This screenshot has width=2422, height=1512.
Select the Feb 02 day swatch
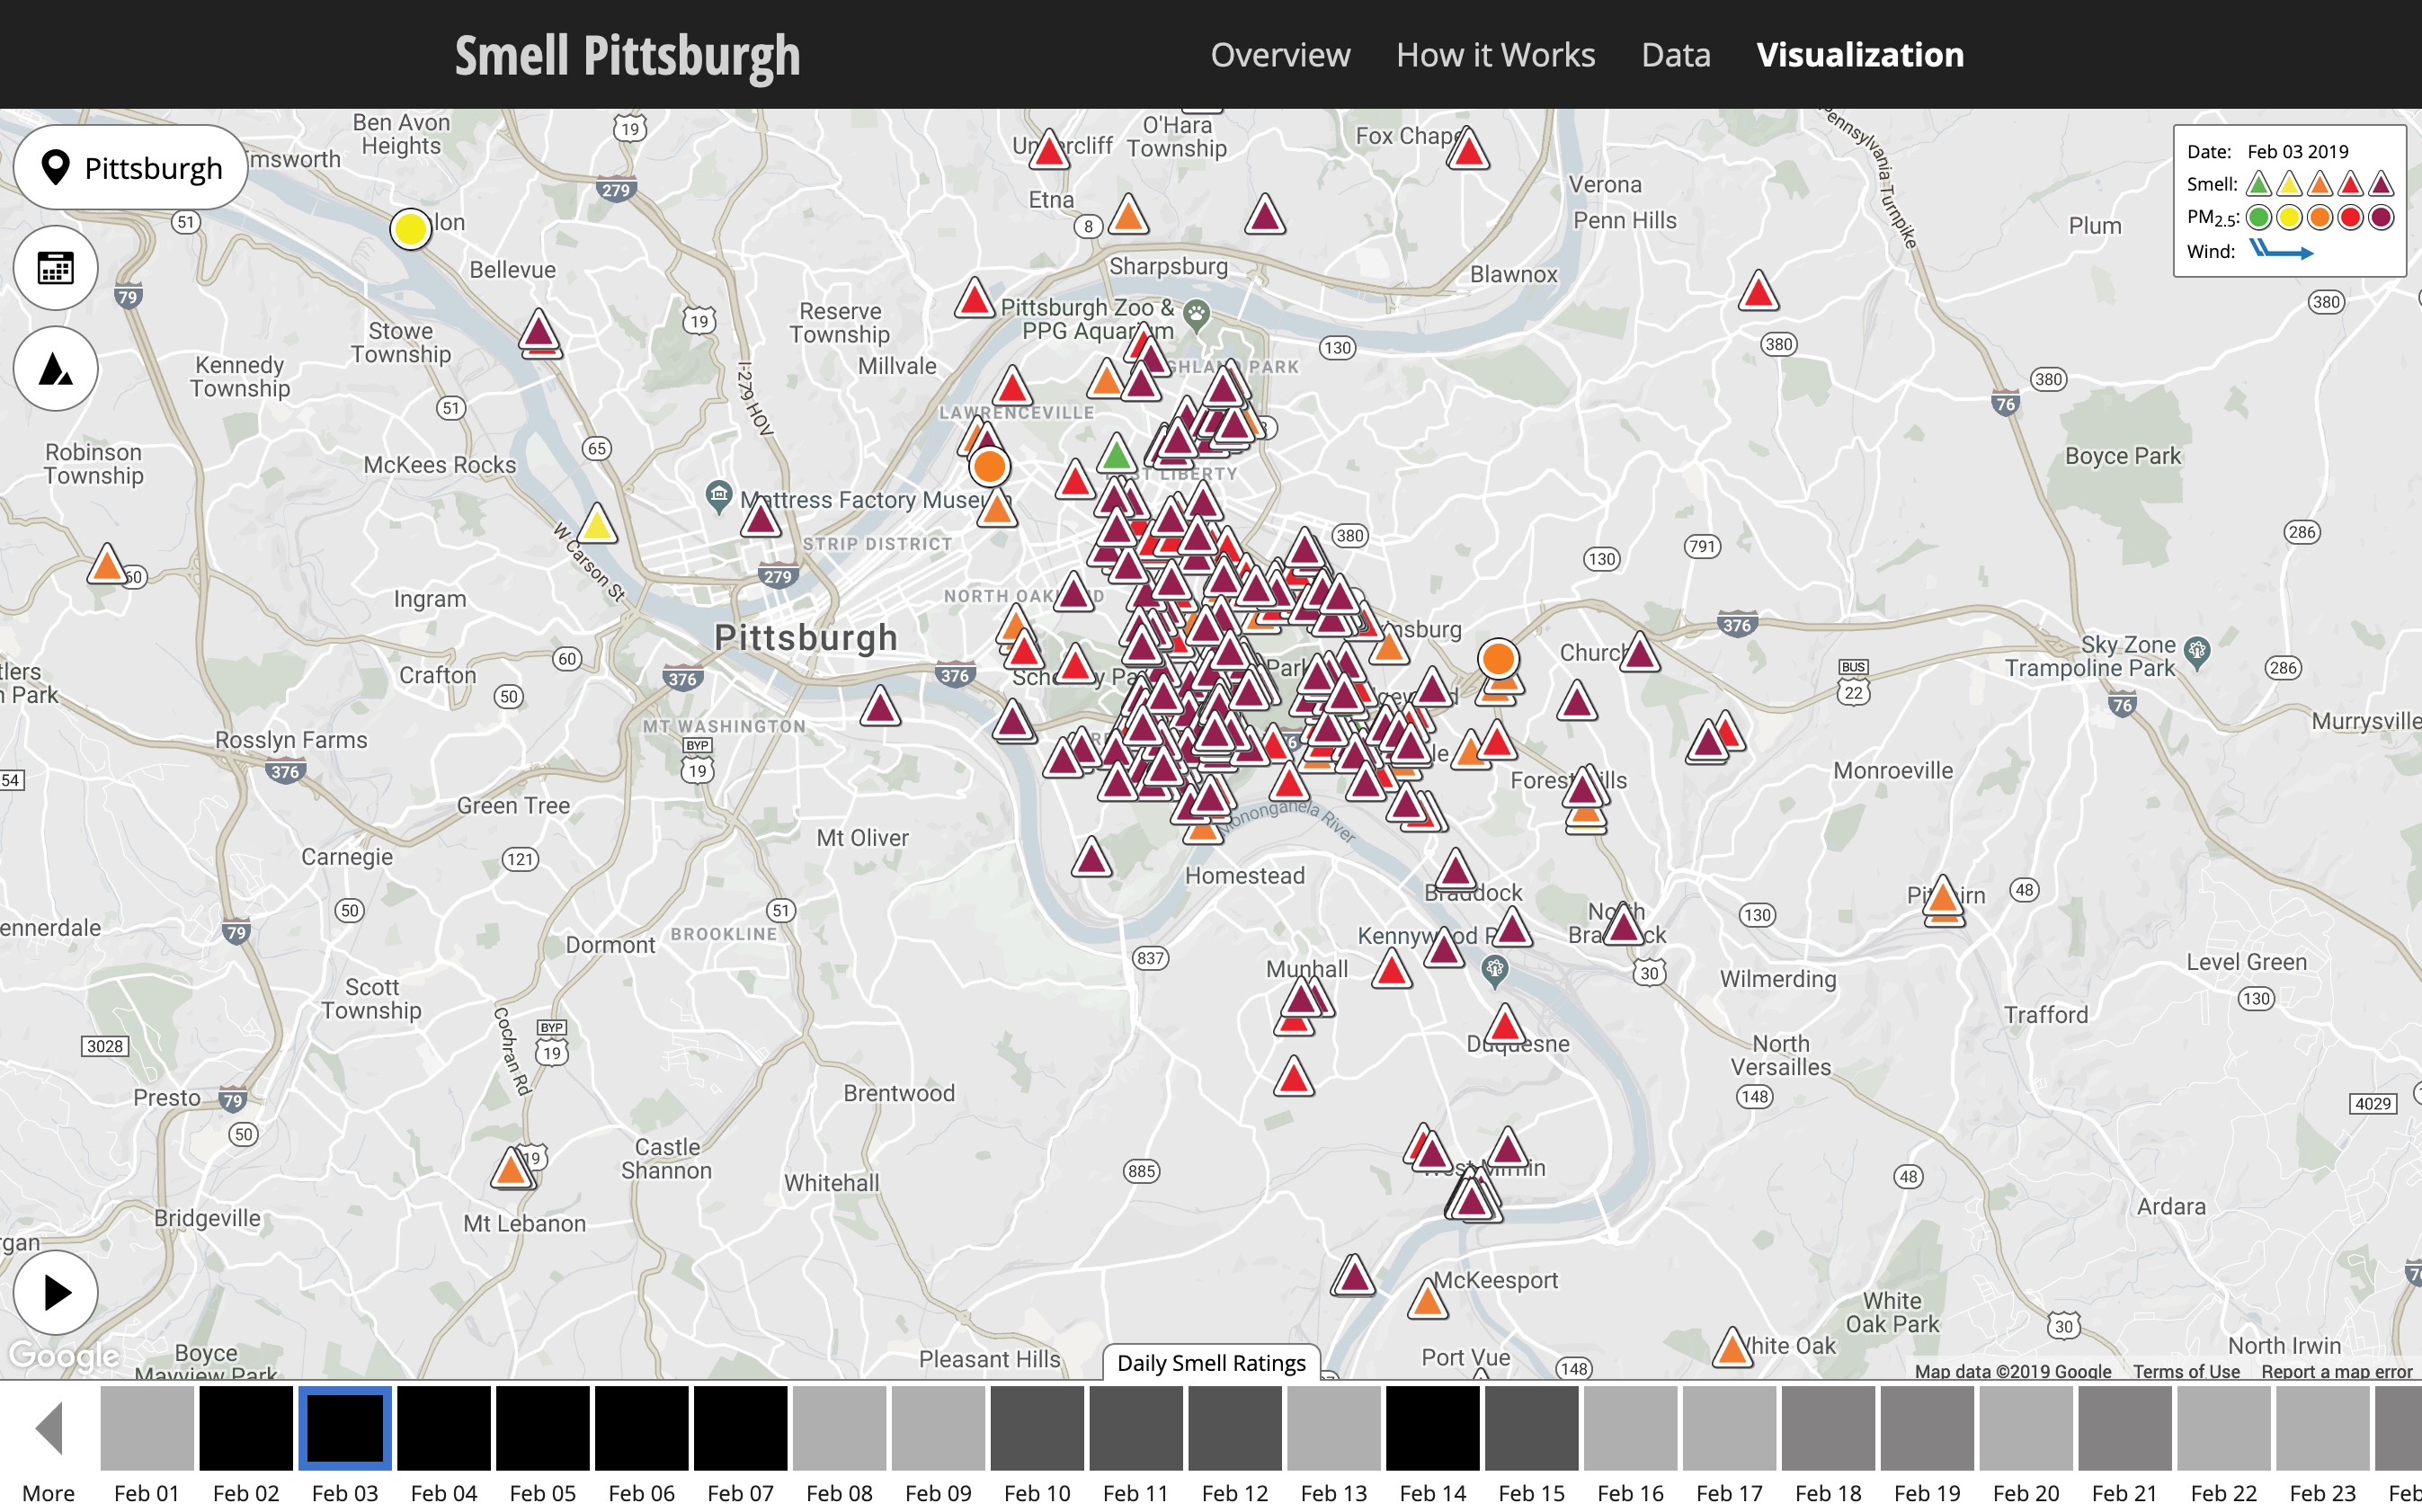pos(246,1427)
